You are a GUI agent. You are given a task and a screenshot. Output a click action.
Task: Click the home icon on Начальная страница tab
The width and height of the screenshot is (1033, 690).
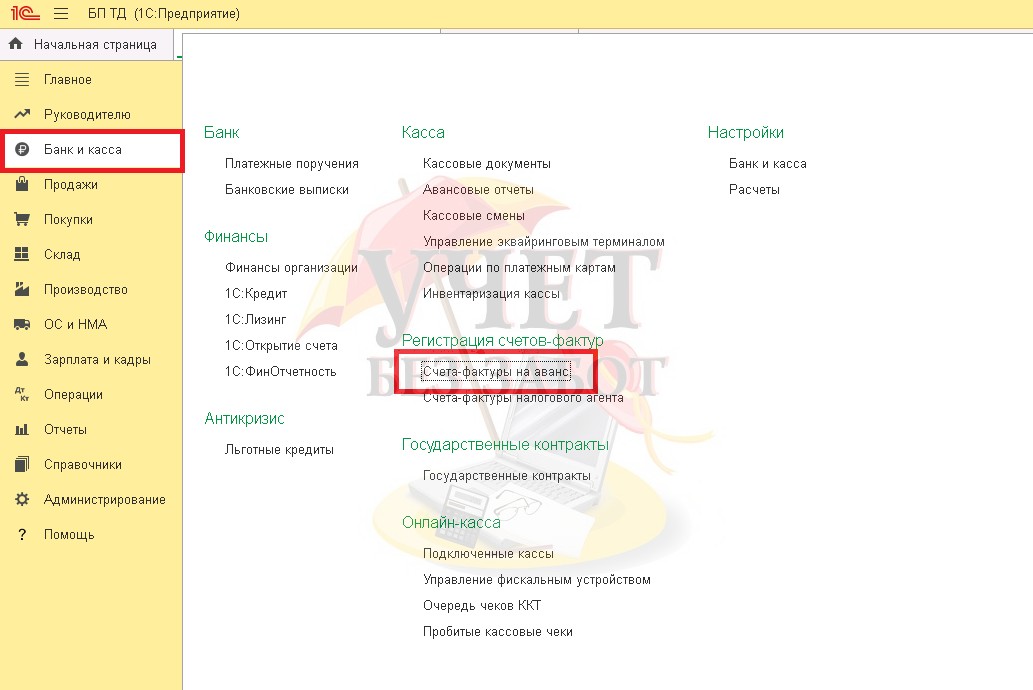click(16, 44)
